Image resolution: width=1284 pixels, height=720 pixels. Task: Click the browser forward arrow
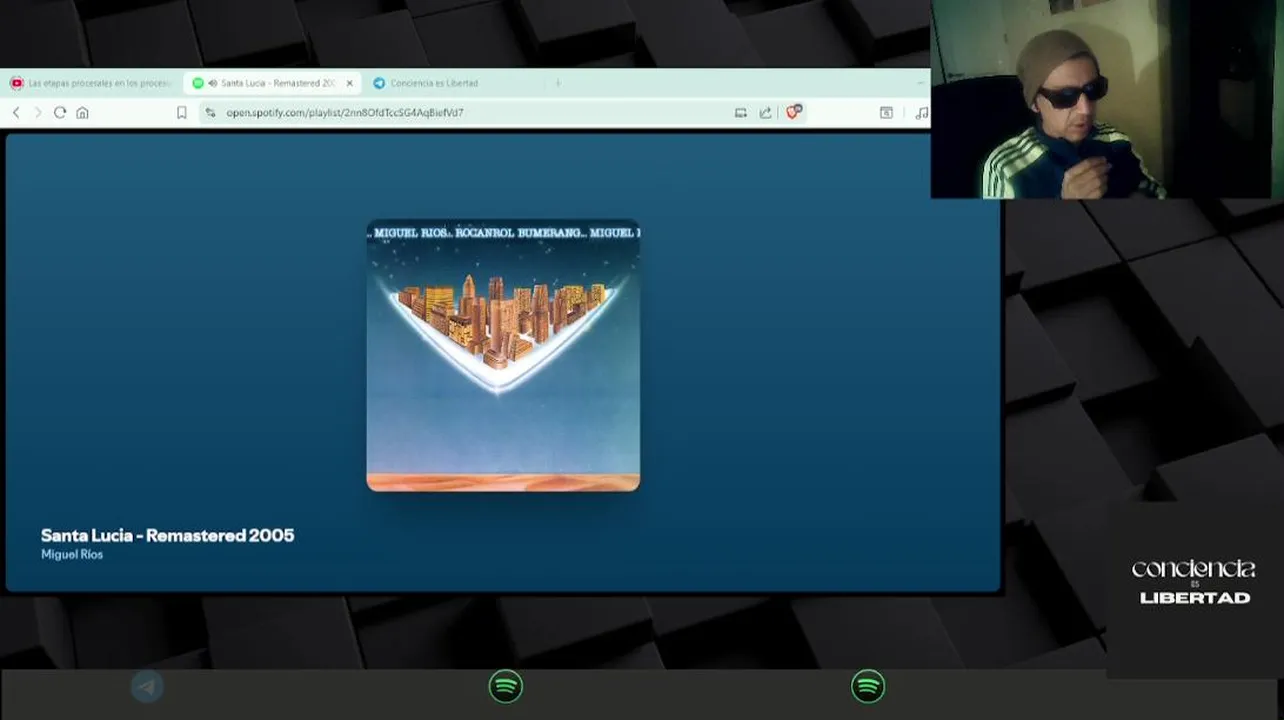pyautogui.click(x=38, y=113)
